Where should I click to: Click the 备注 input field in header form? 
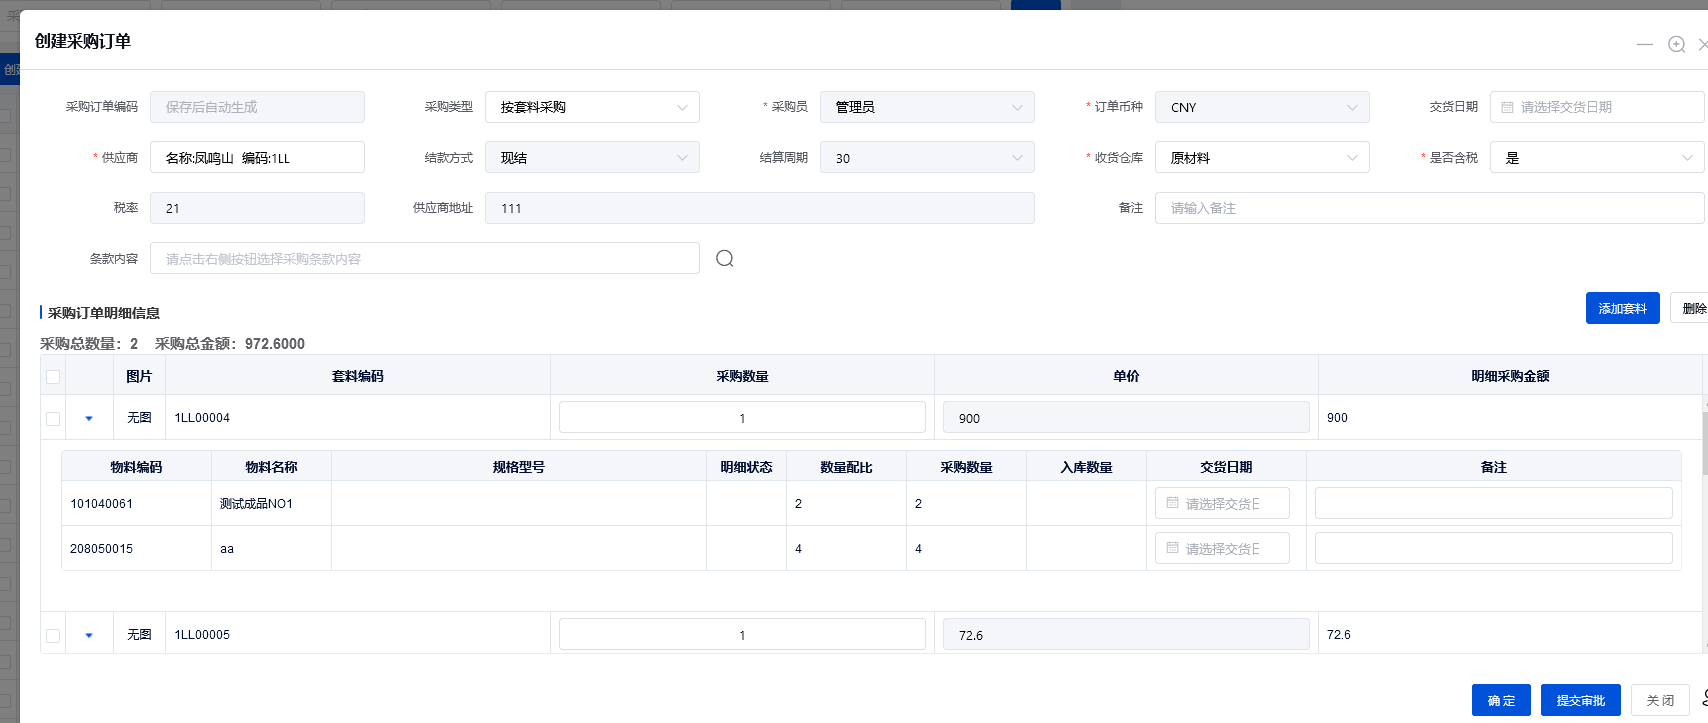1429,208
